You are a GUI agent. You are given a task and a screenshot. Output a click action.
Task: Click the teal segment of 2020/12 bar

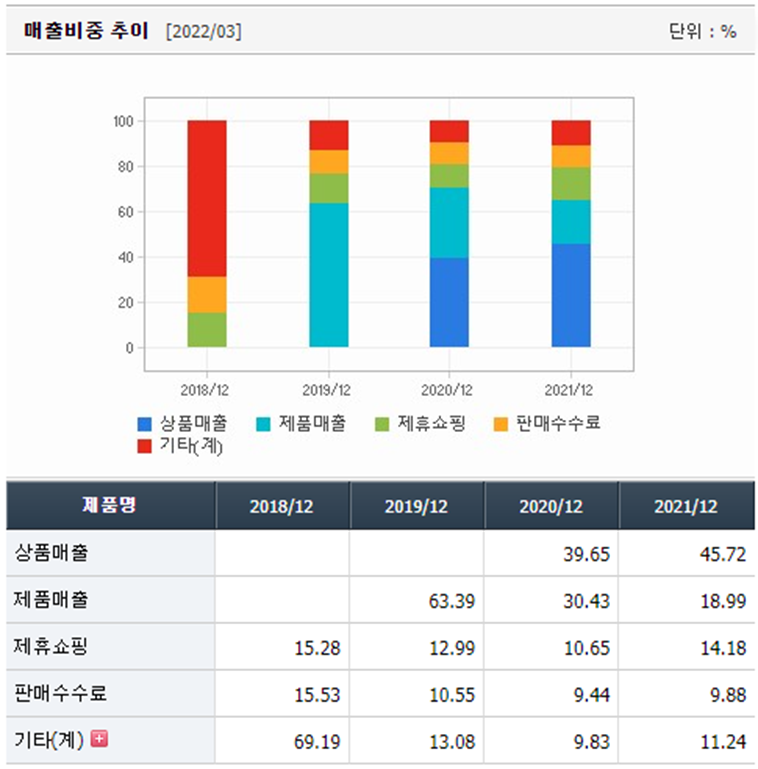(449, 223)
